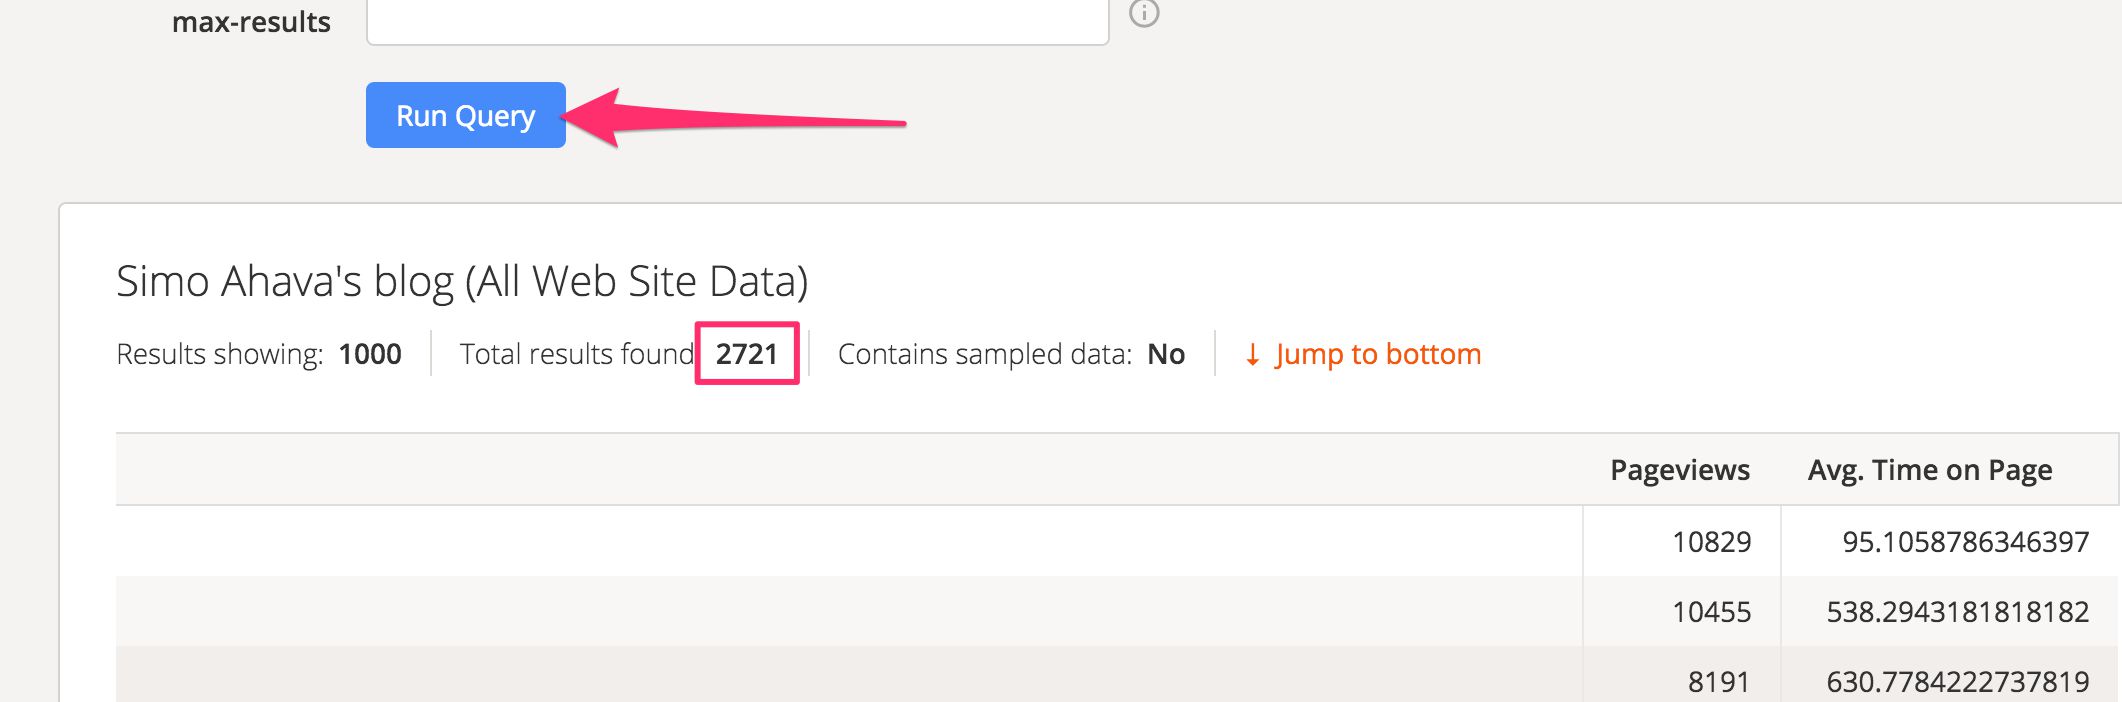Click the max-results field label
Screen dimensions: 2122x702
251,22
